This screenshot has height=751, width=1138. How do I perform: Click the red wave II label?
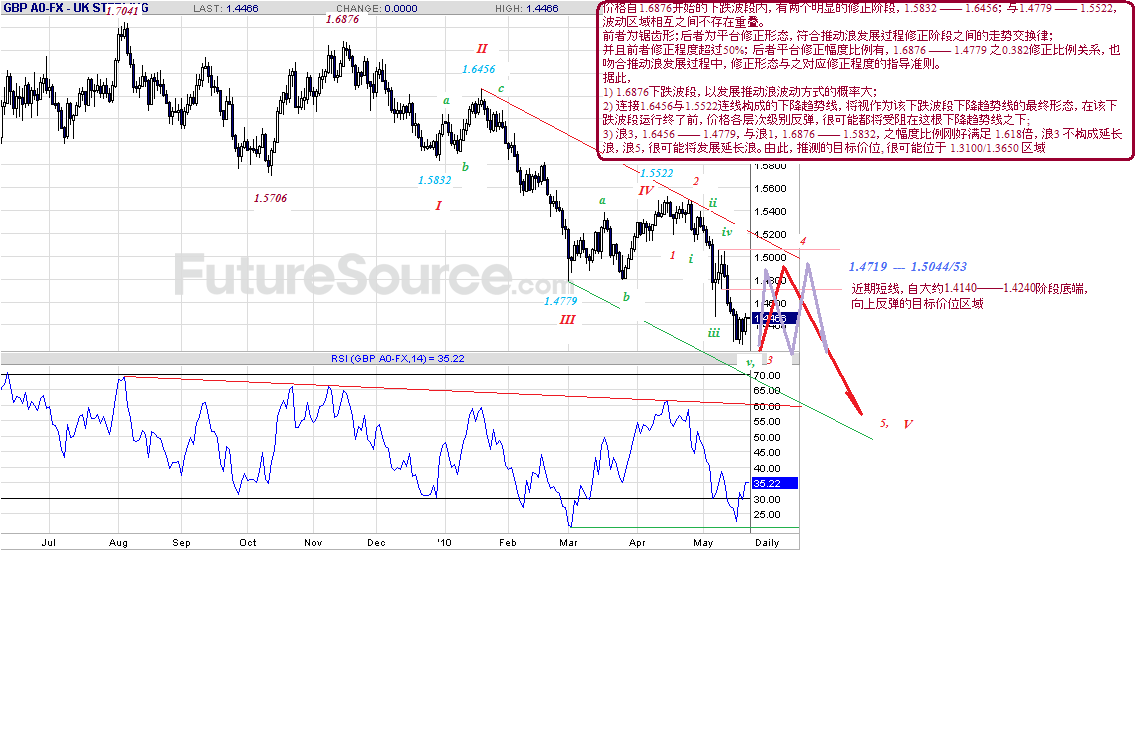(482, 49)
